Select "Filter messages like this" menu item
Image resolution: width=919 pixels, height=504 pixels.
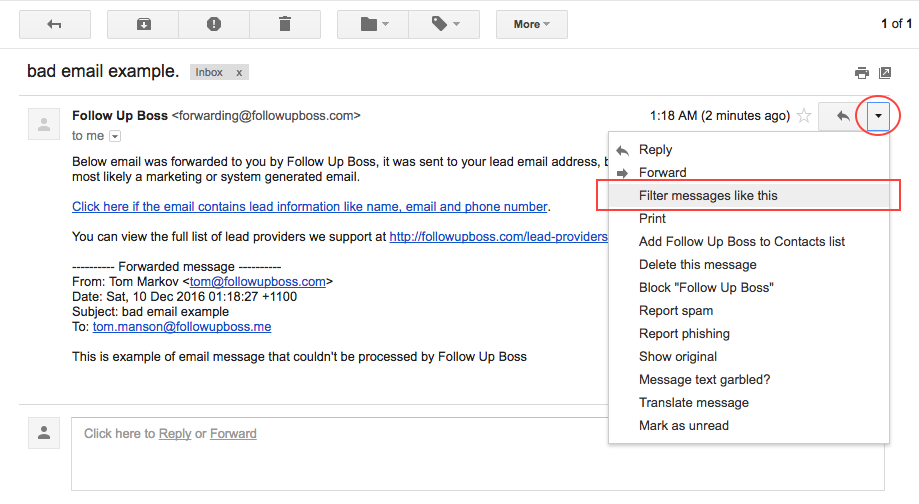pos(708,196)
